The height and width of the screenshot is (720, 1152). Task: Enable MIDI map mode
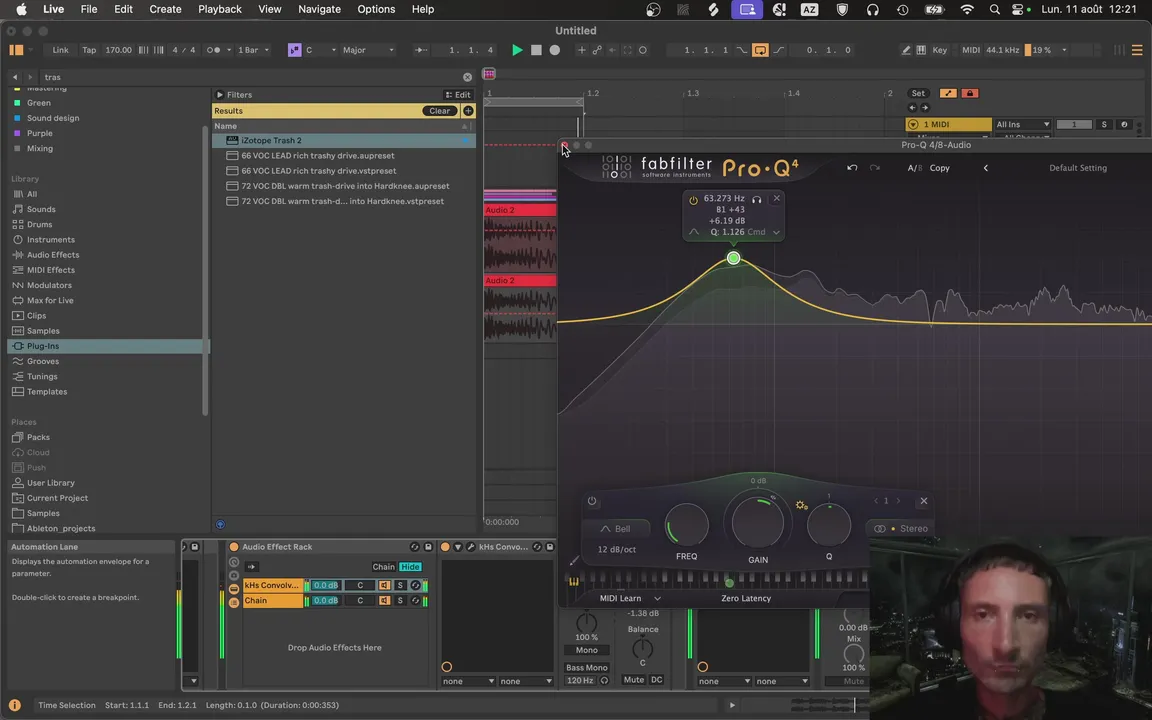click(971, 50)
